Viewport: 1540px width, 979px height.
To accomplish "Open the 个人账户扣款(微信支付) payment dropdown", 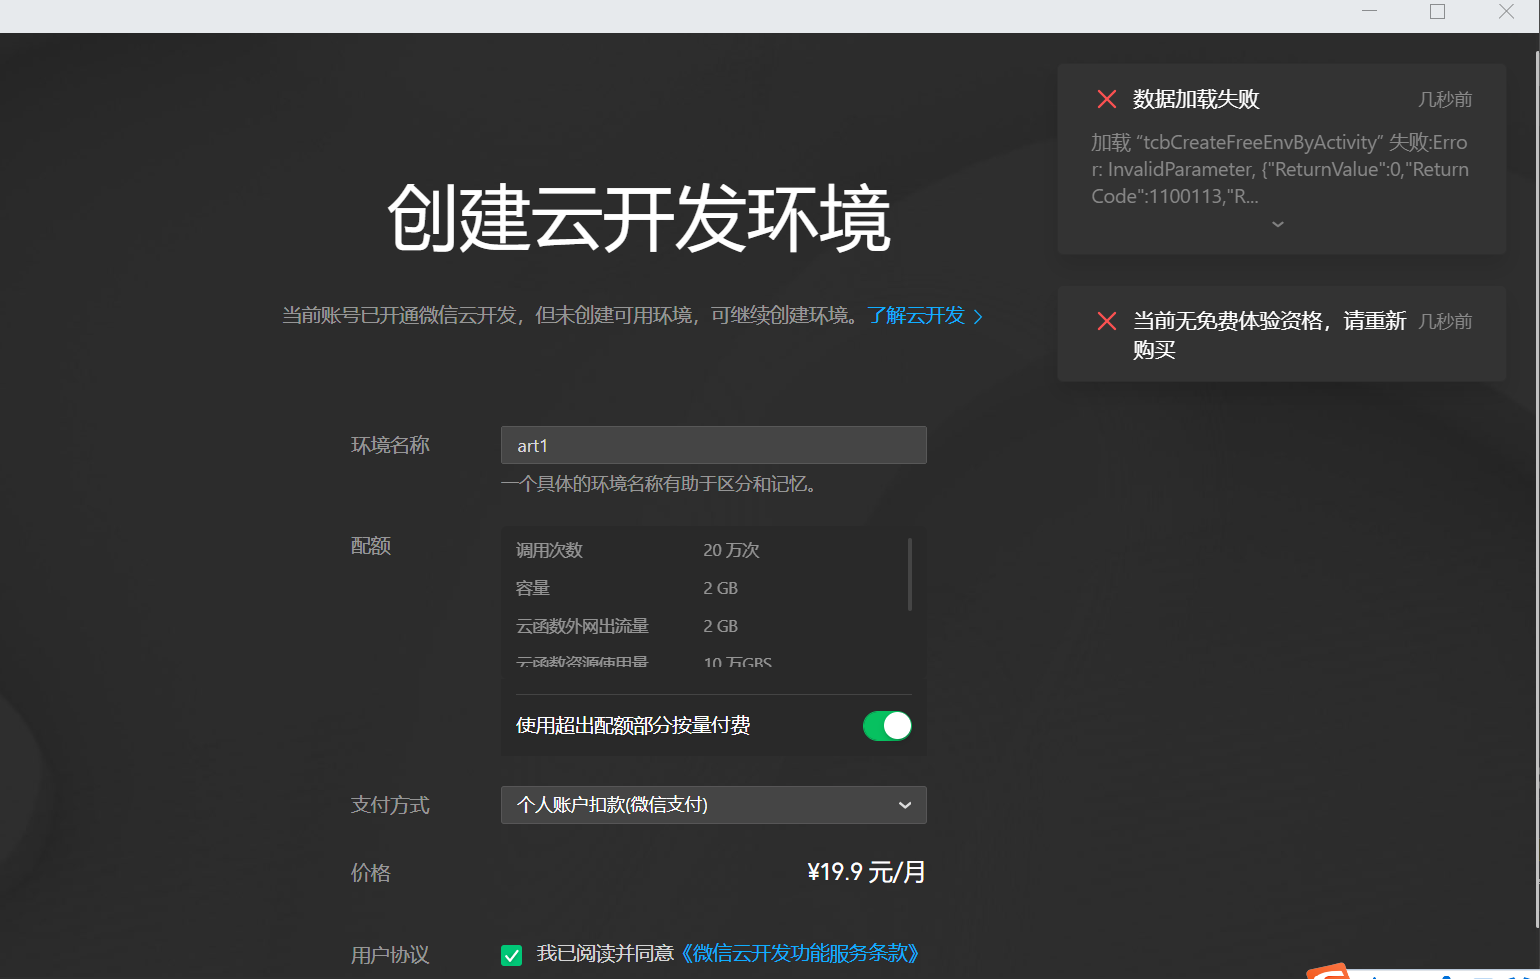I will pyautogui.click(x=713, y=805).
